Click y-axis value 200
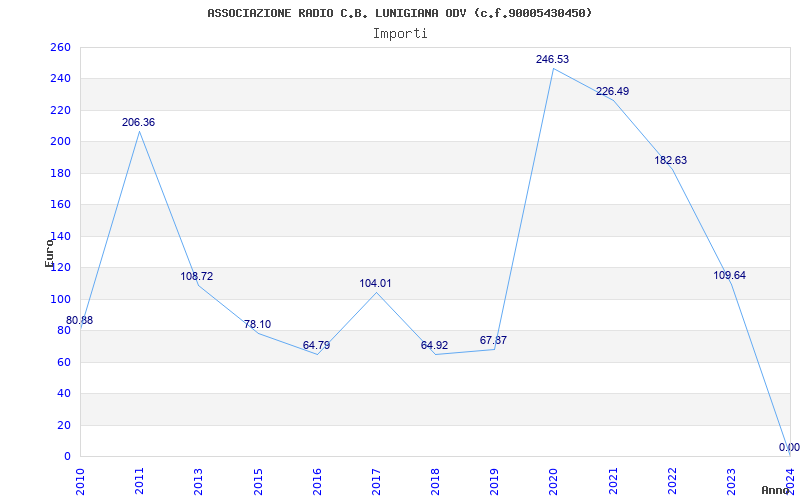The height and width of the screenshot is (500, 800). (x=60, y=141)
